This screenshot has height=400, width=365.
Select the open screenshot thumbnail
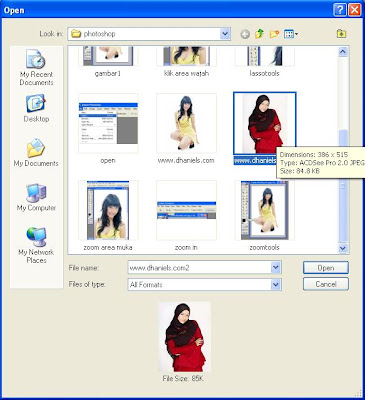[x=108, y=123]
